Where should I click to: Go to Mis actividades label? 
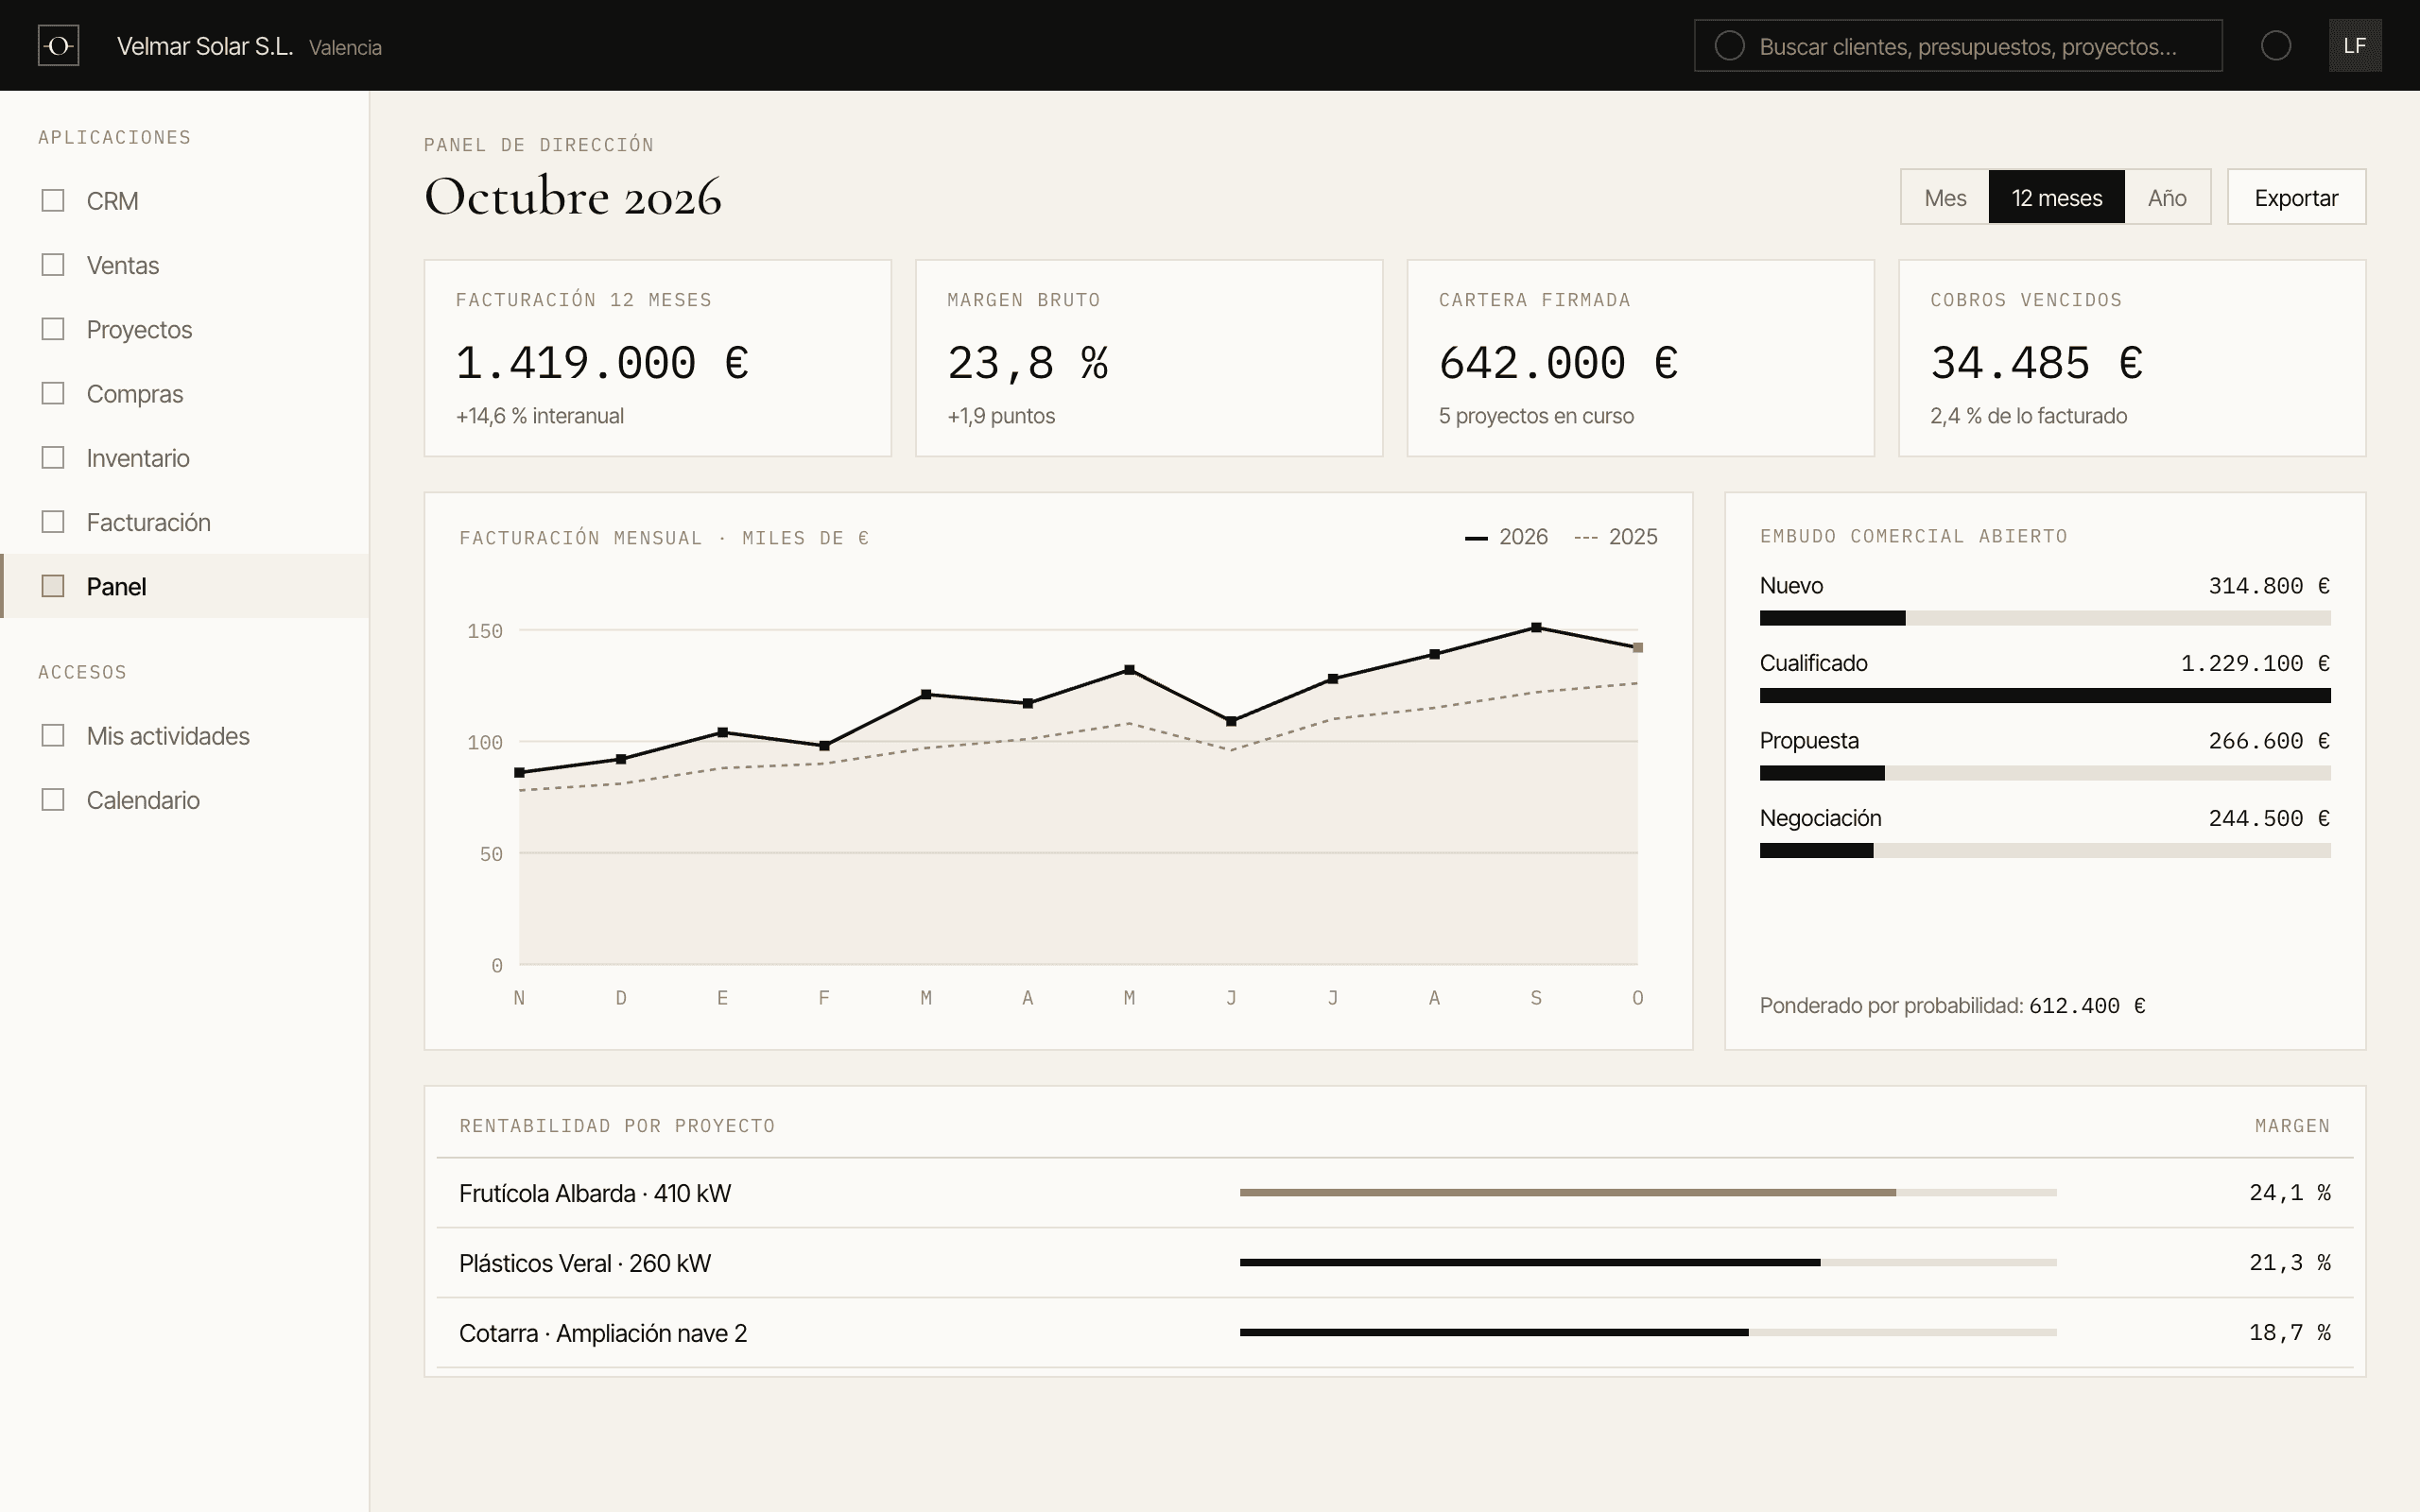coord(168,736)
